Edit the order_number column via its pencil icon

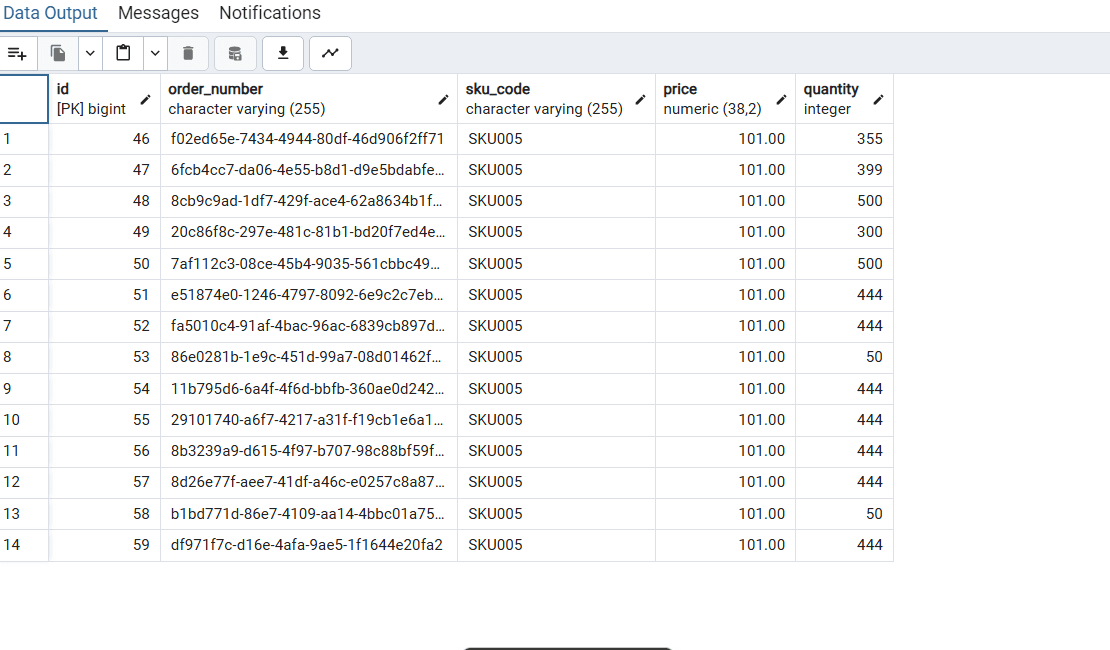[443, 100]
